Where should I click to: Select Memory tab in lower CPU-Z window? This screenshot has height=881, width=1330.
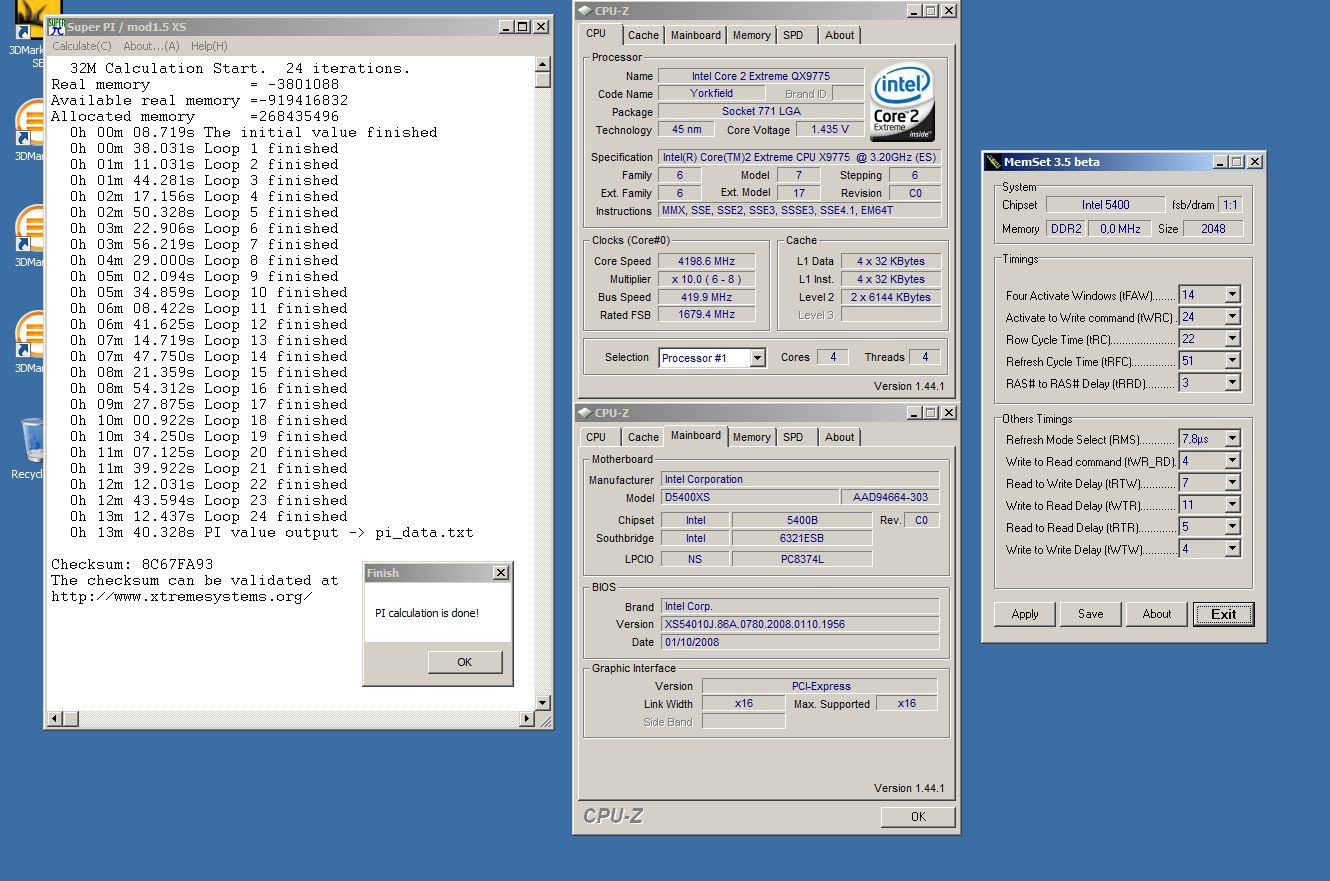(752, 437)
